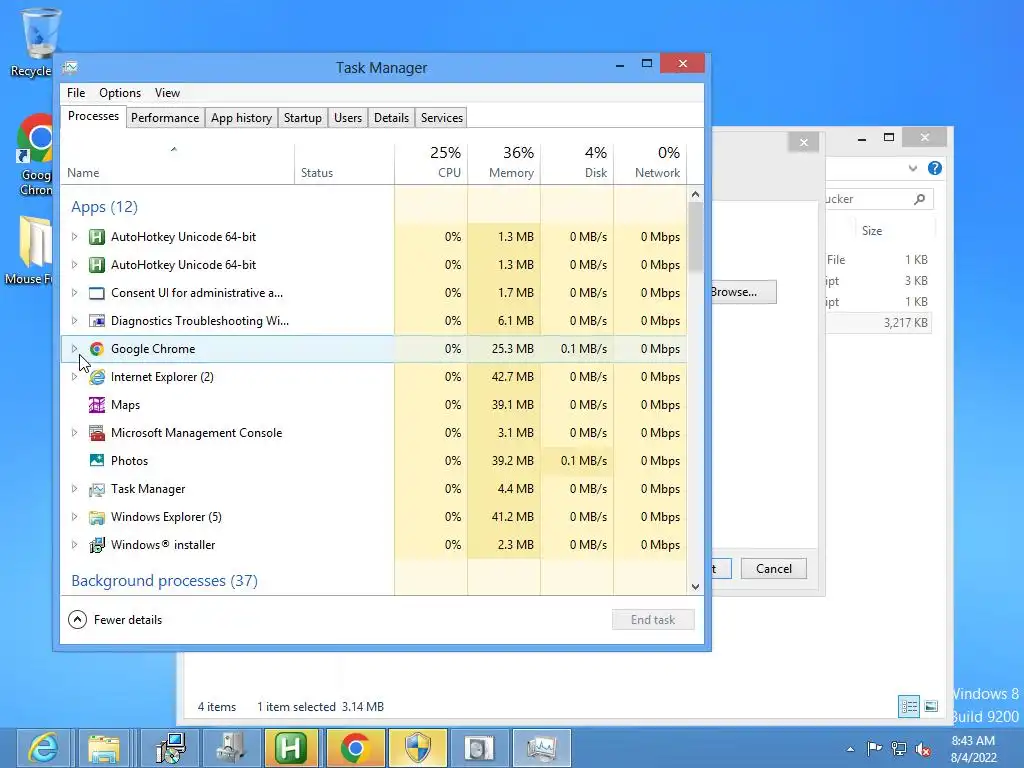Sort processes by the CPU column
Viewport: 1024px width, 768px height.
pyautogui.click(x=431, y=163)
